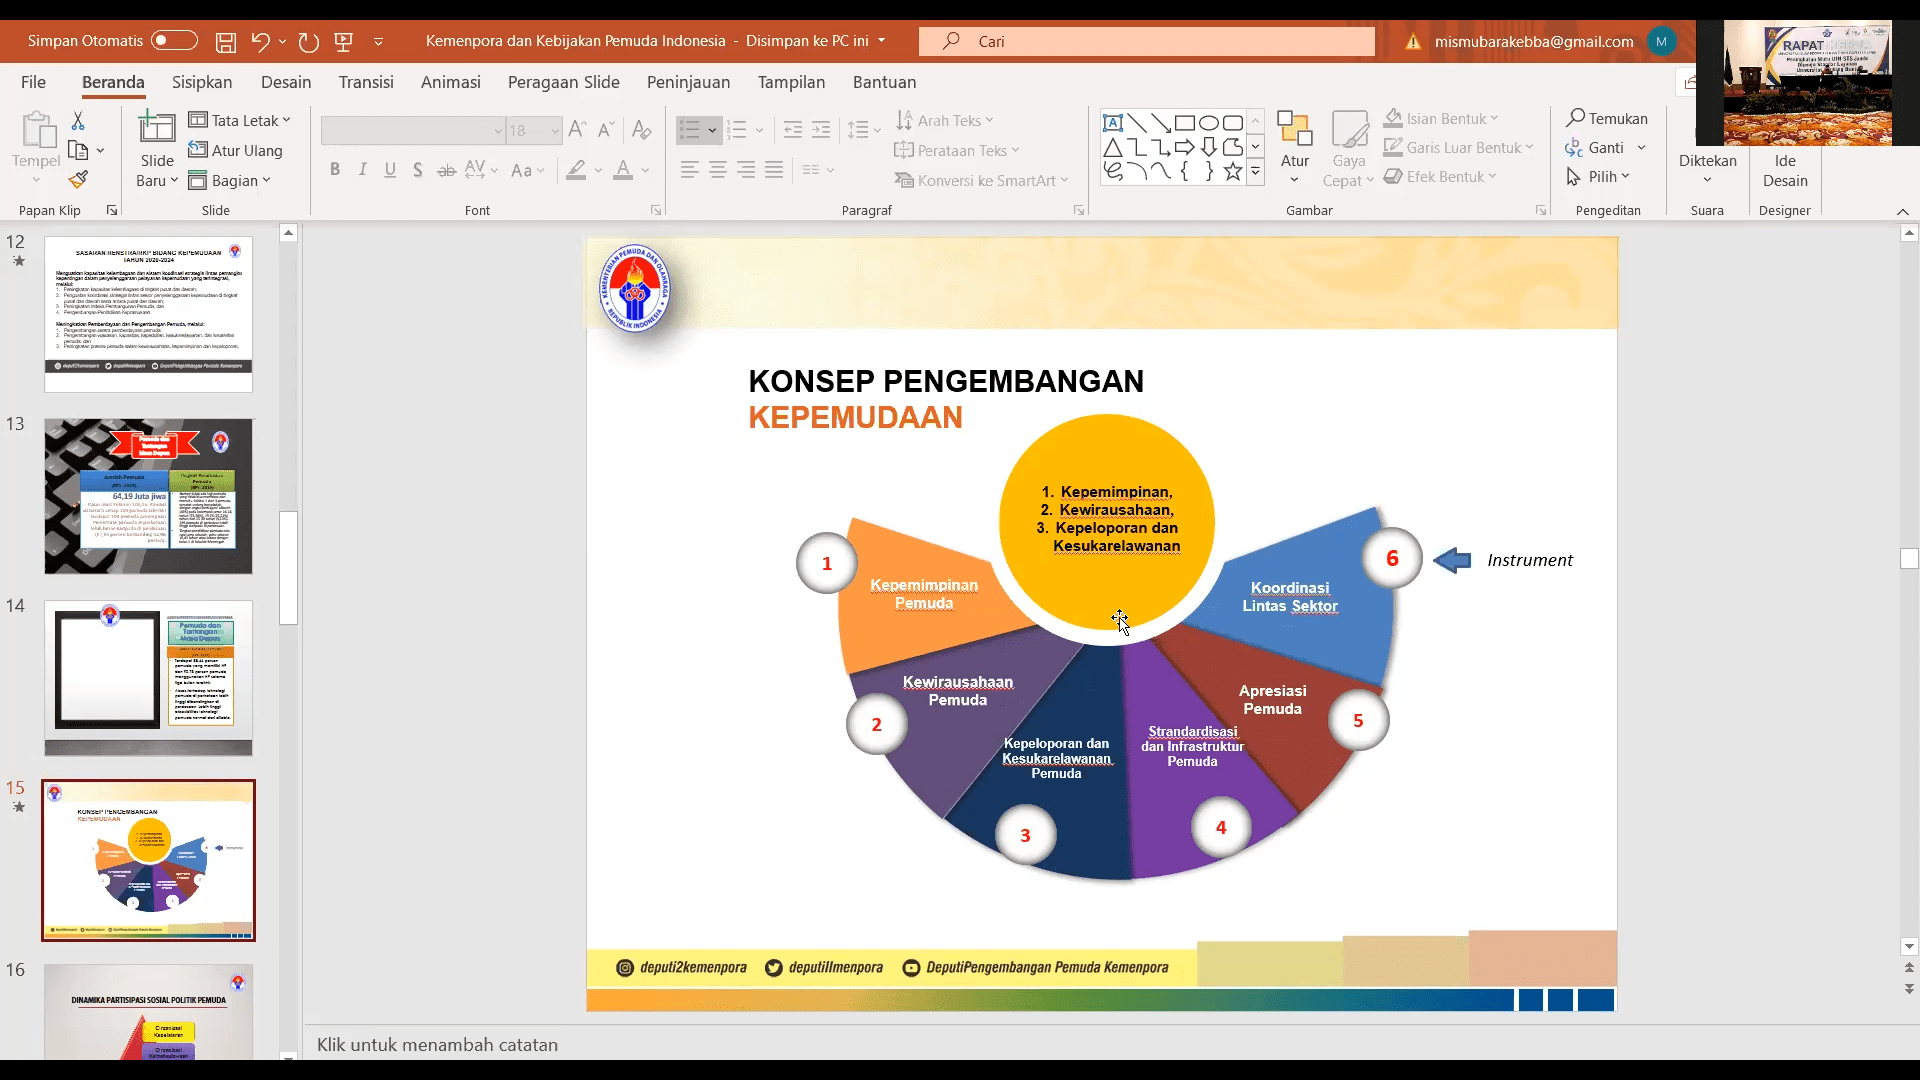The image size is (1920, 1080).
Task: Select the text box shape icon
Action: click(1112, 123)
